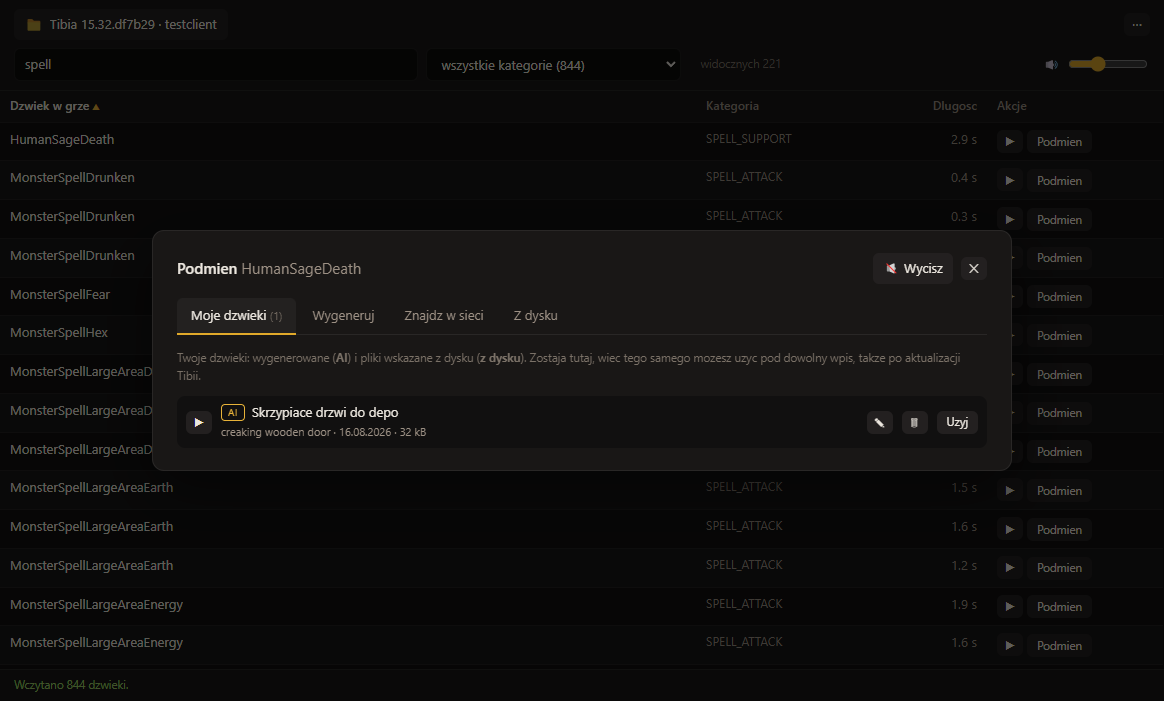Click Podmien on the HumanSageDeath row
The height and width of the screenshot is (701, 1164).
[x=1059, y=141]
